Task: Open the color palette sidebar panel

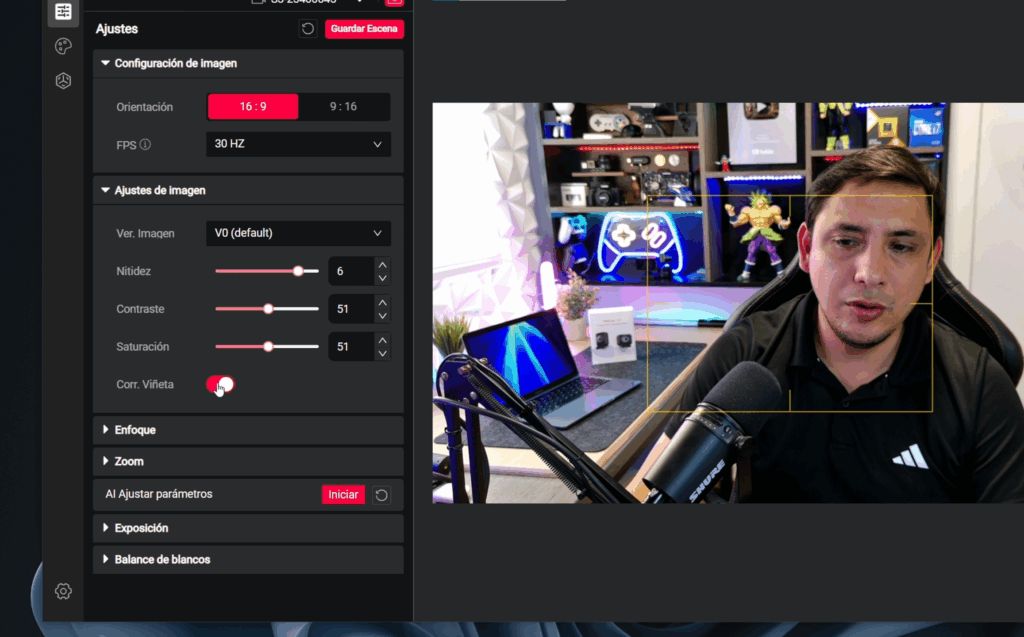Action: (x=63, y=46)
